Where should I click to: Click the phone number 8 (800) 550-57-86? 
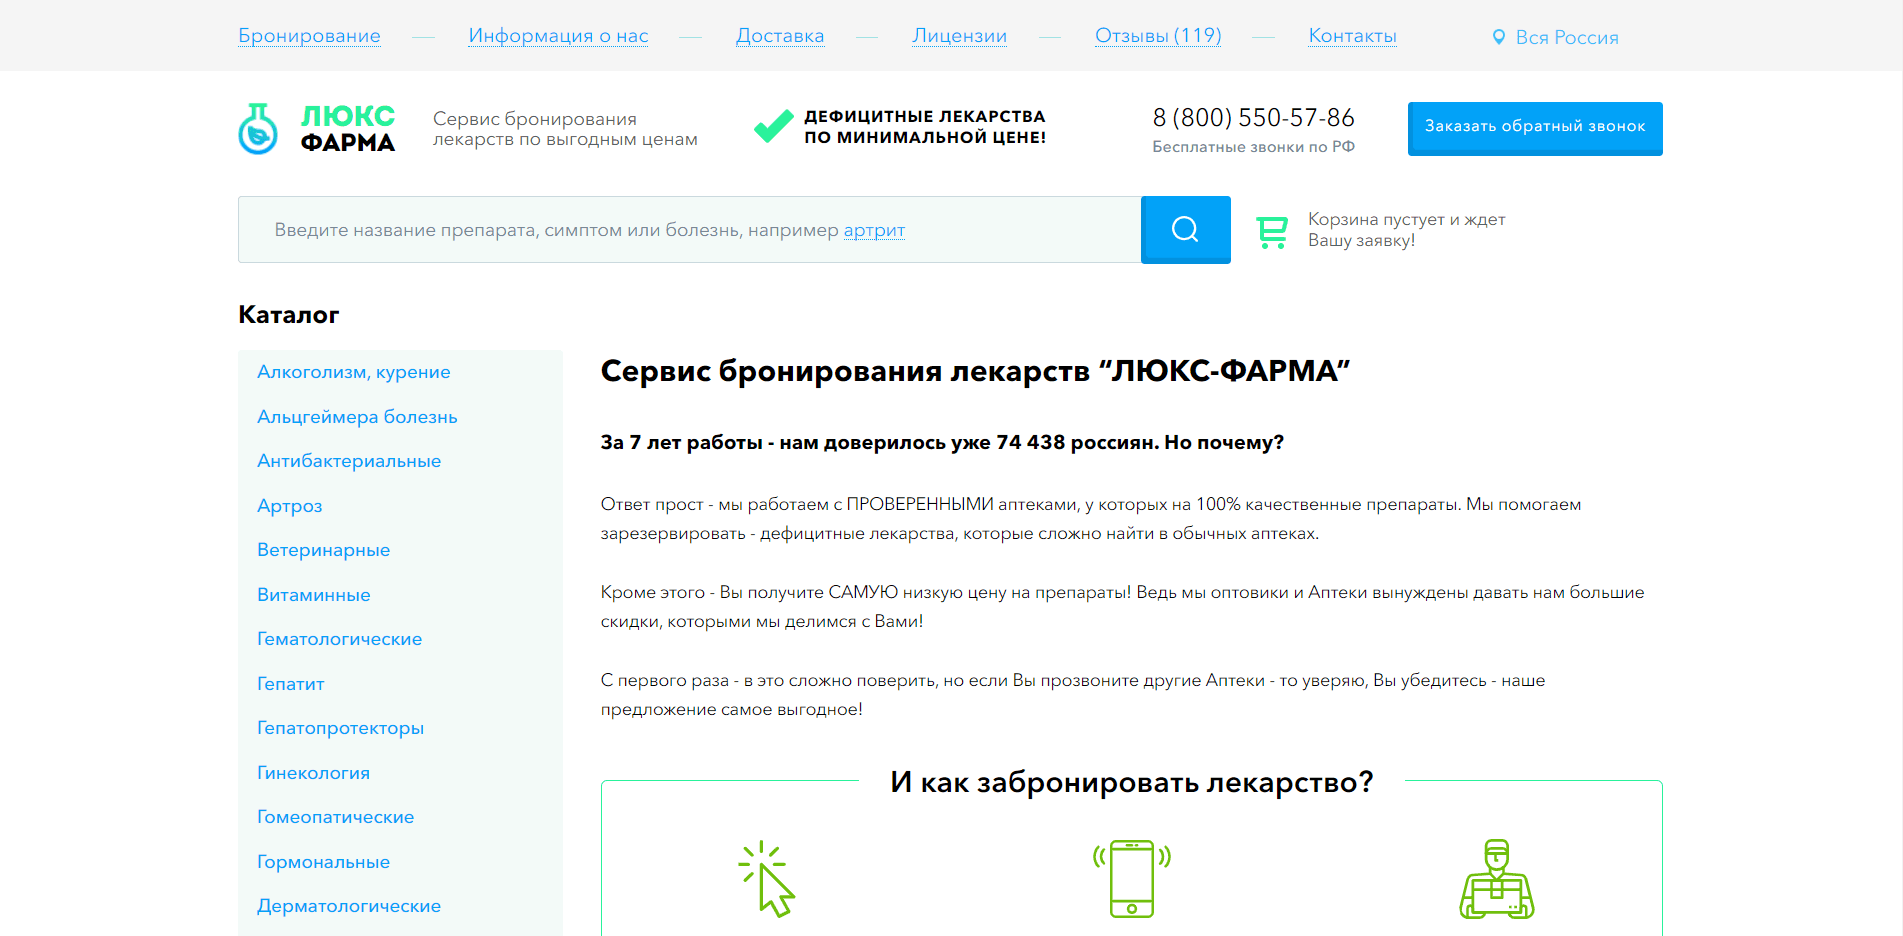tap(1252, 117)
